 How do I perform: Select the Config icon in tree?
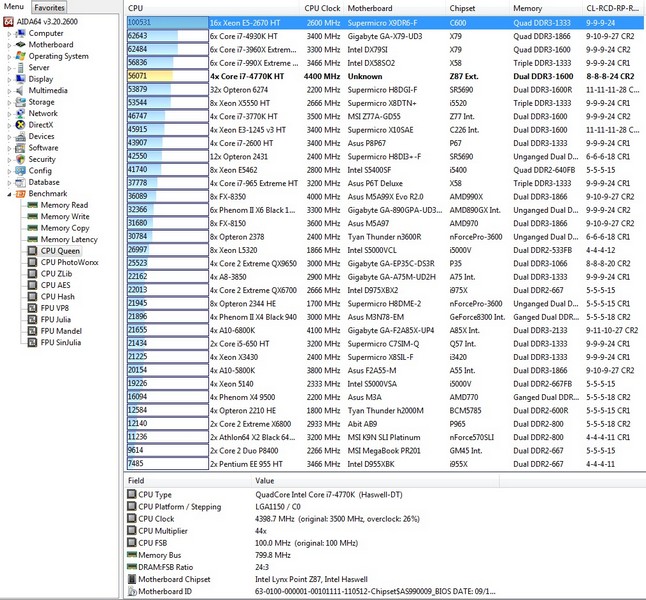tap(20, 171)
